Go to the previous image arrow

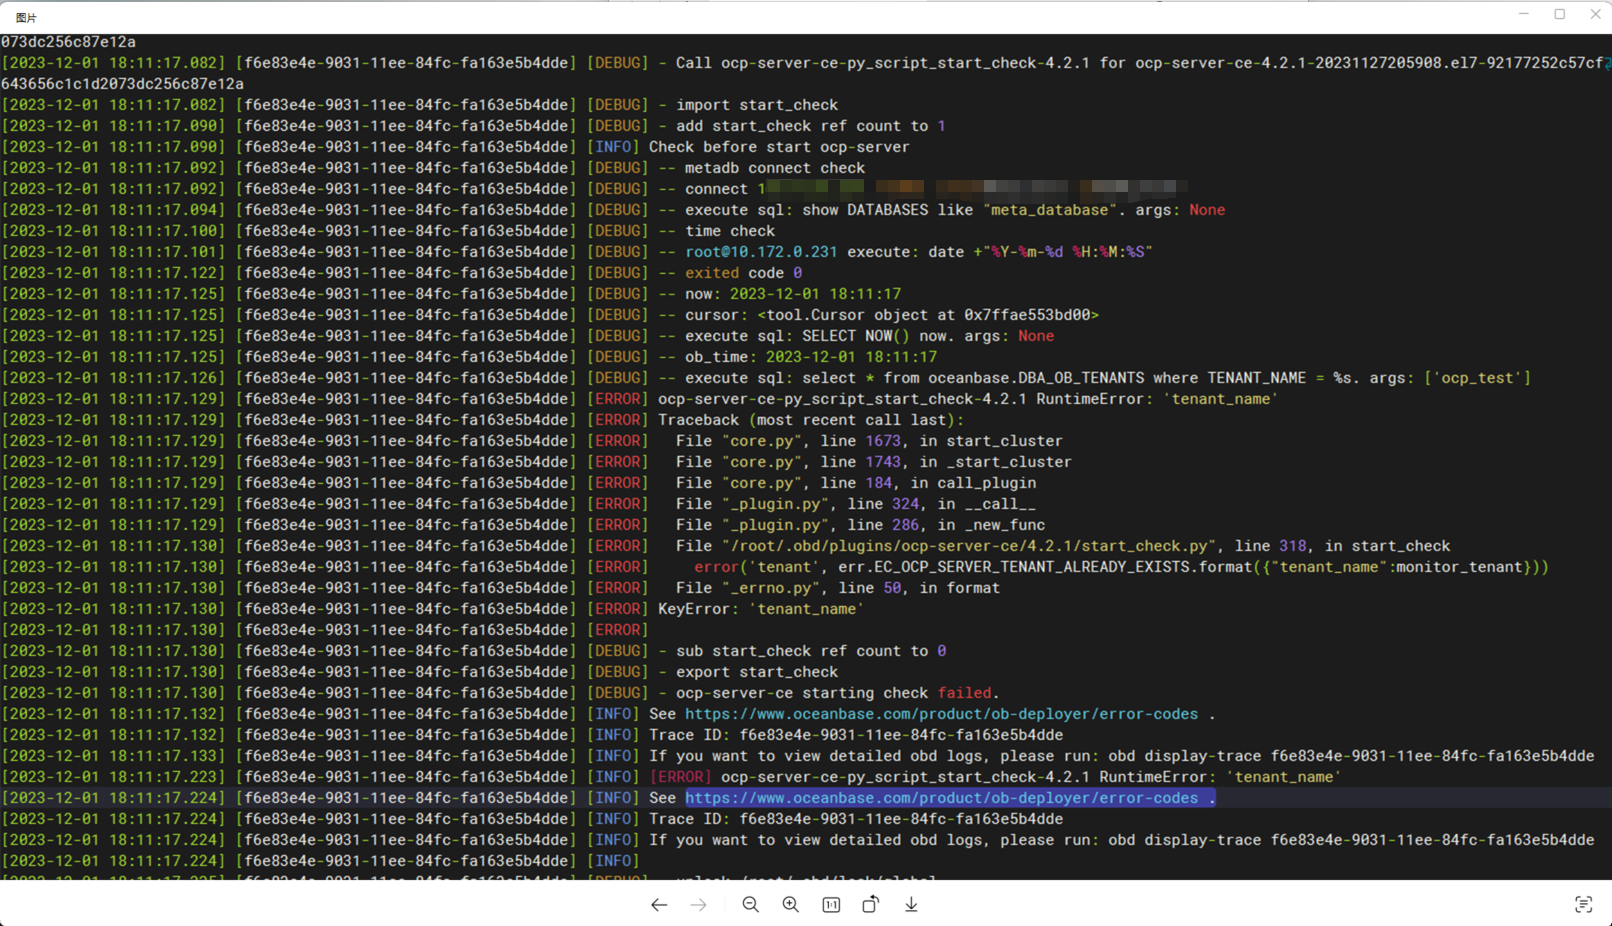pyautogui.click(x=659, y=905)
